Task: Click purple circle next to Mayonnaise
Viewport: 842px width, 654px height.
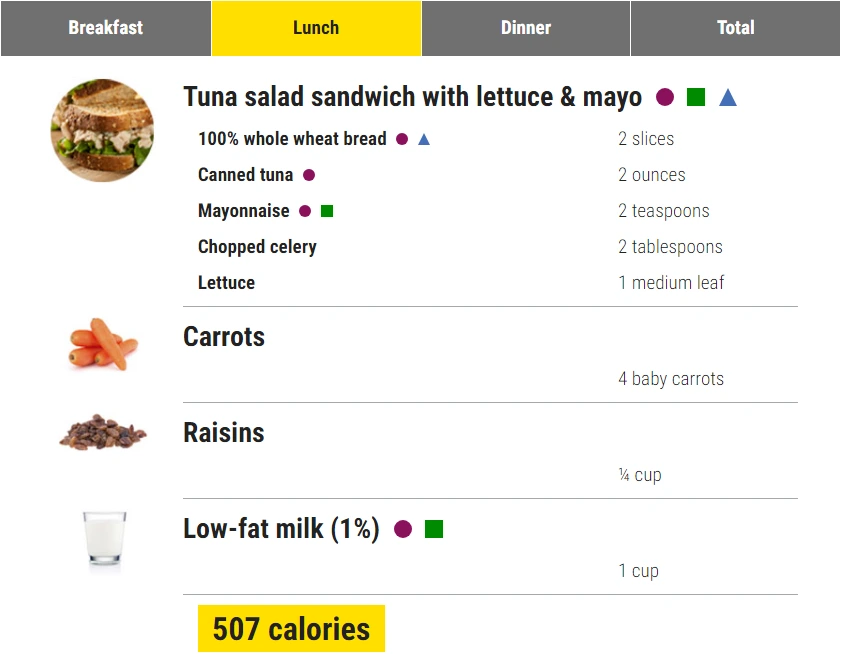Action: click(x=305, y=211)
